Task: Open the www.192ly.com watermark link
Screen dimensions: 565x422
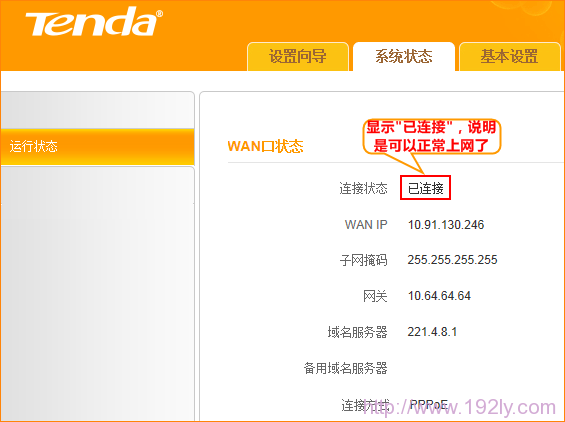Action: pos(459,408)
